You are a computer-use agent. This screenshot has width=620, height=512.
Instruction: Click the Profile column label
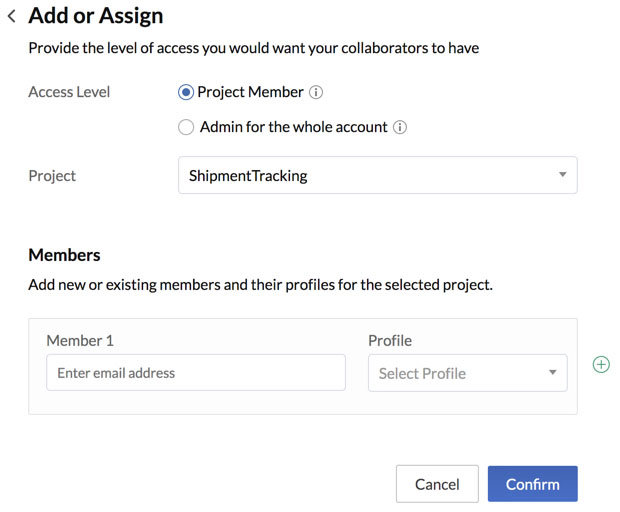tap(390, 340)
